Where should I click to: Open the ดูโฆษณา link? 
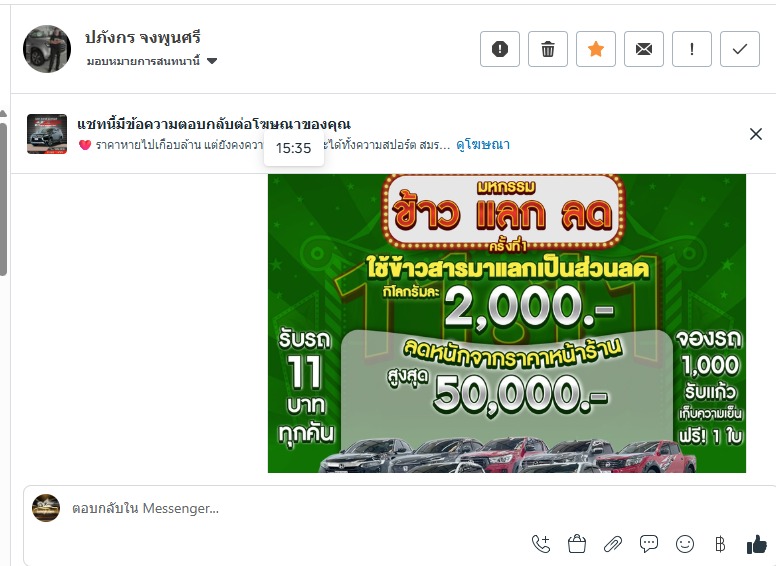point(483,144)
